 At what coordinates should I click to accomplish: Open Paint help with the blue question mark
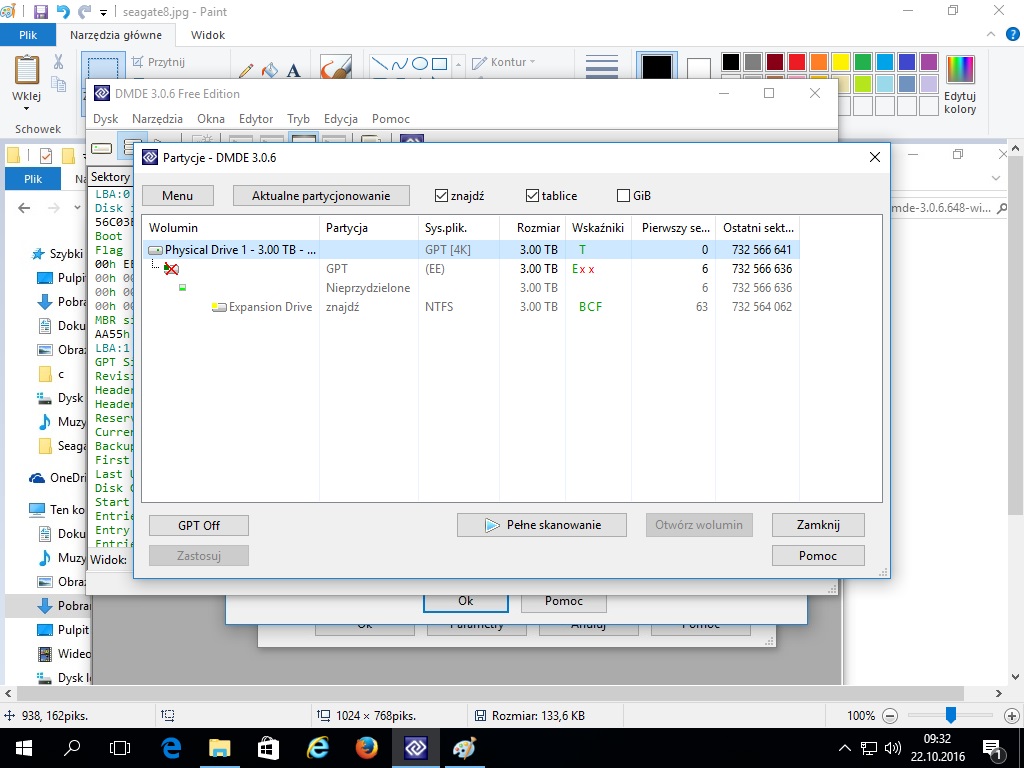(x=1012, y=35)
